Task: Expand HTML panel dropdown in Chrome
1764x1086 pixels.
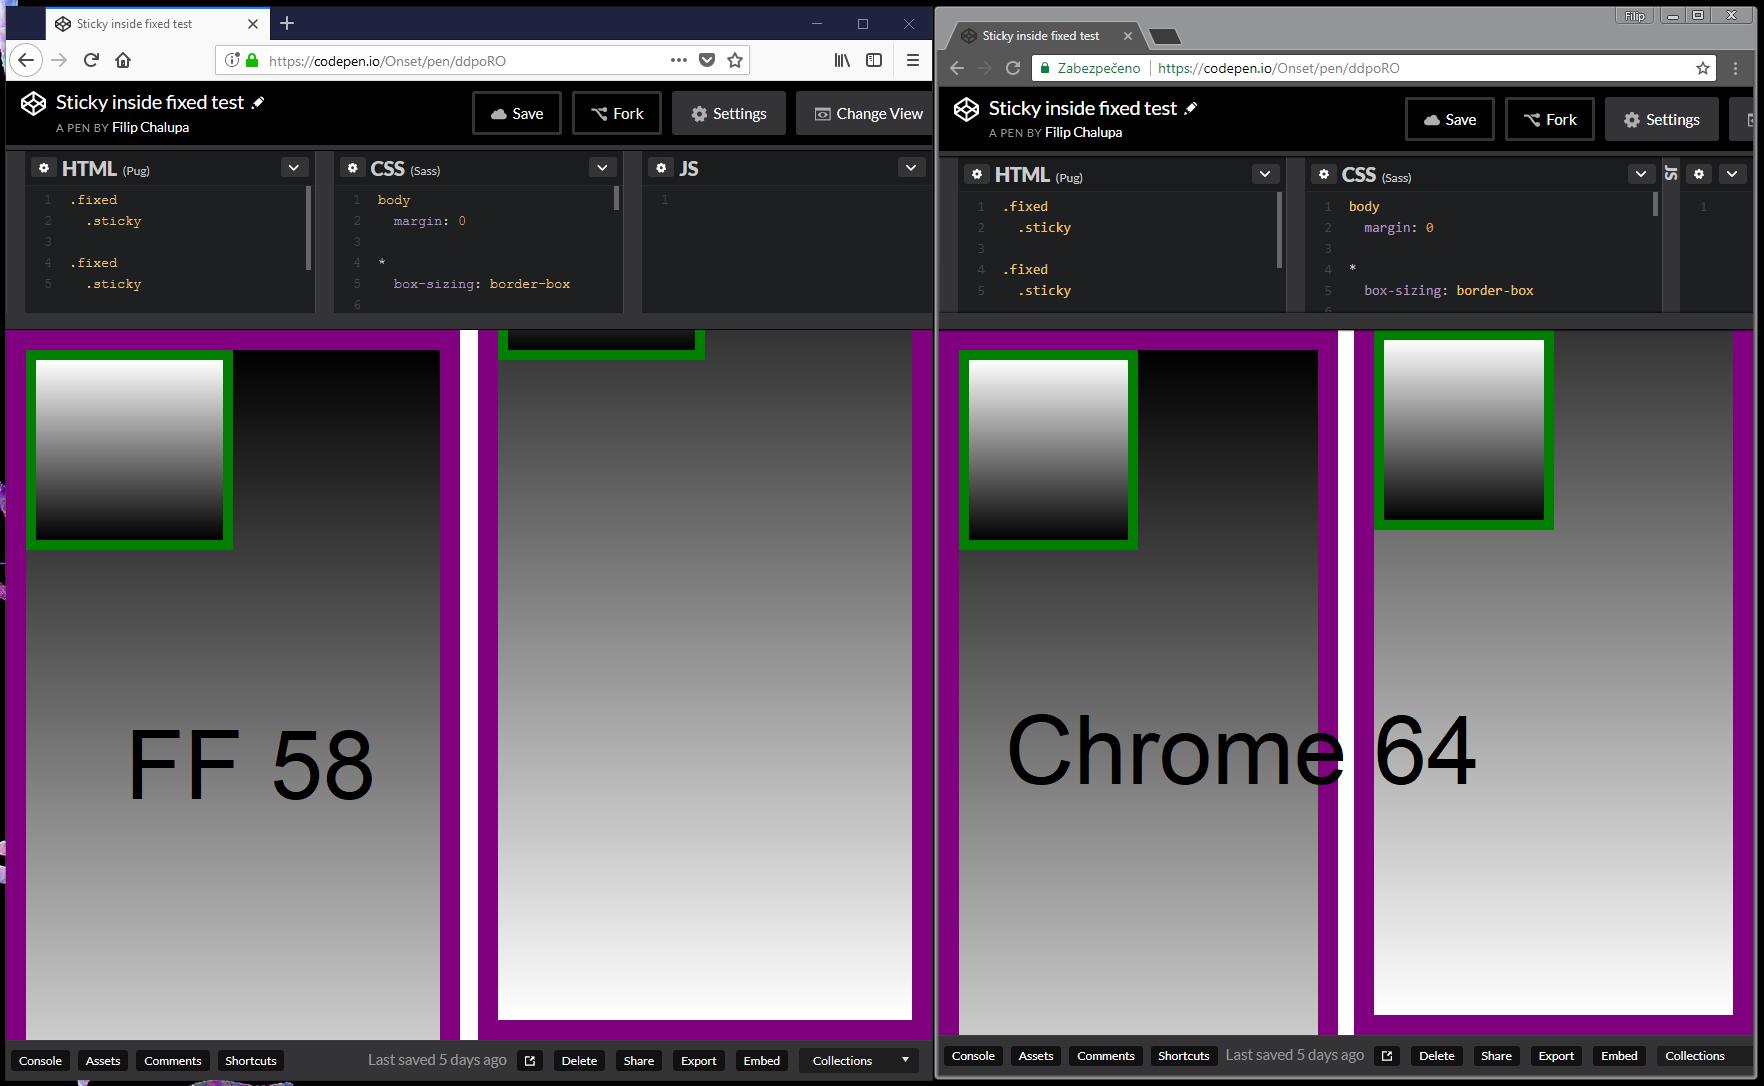Action: pyautogui.click(x=1265, y=174)
